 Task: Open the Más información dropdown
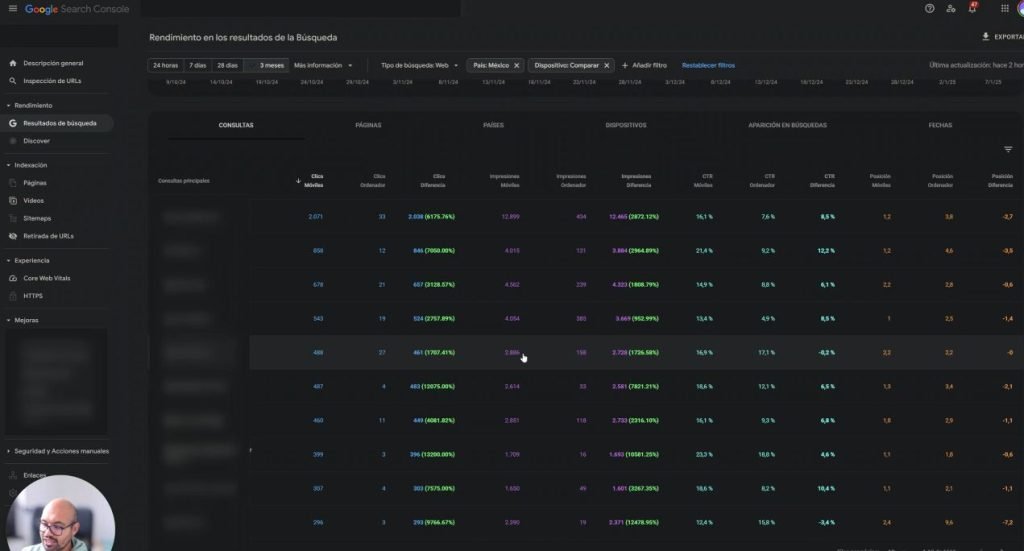[323, 65]
